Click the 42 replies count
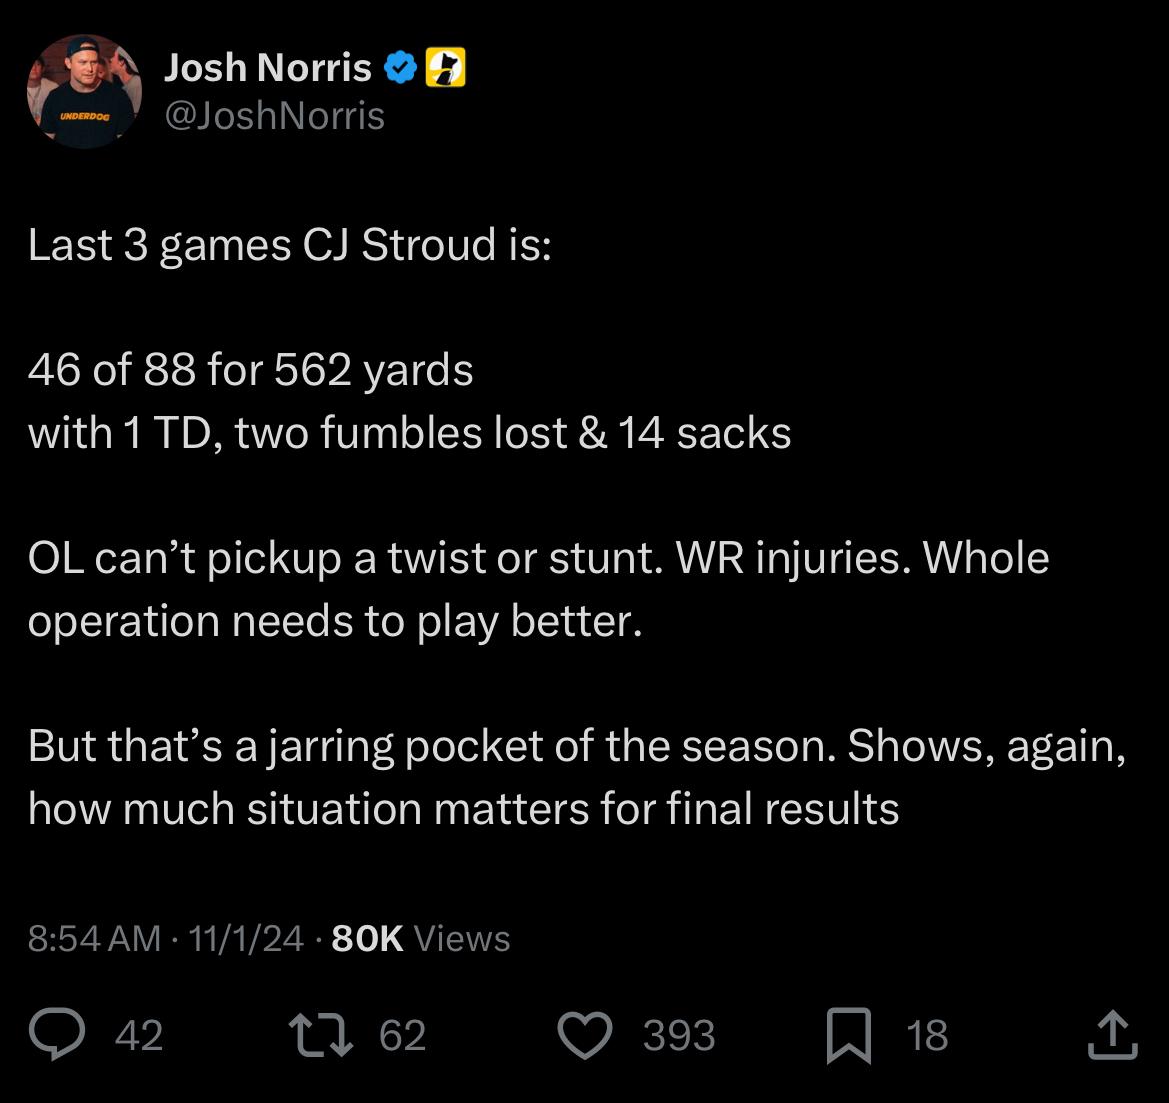Screen dimensions: 1169x1103 pyautogui.click(x=139, y=1035)
